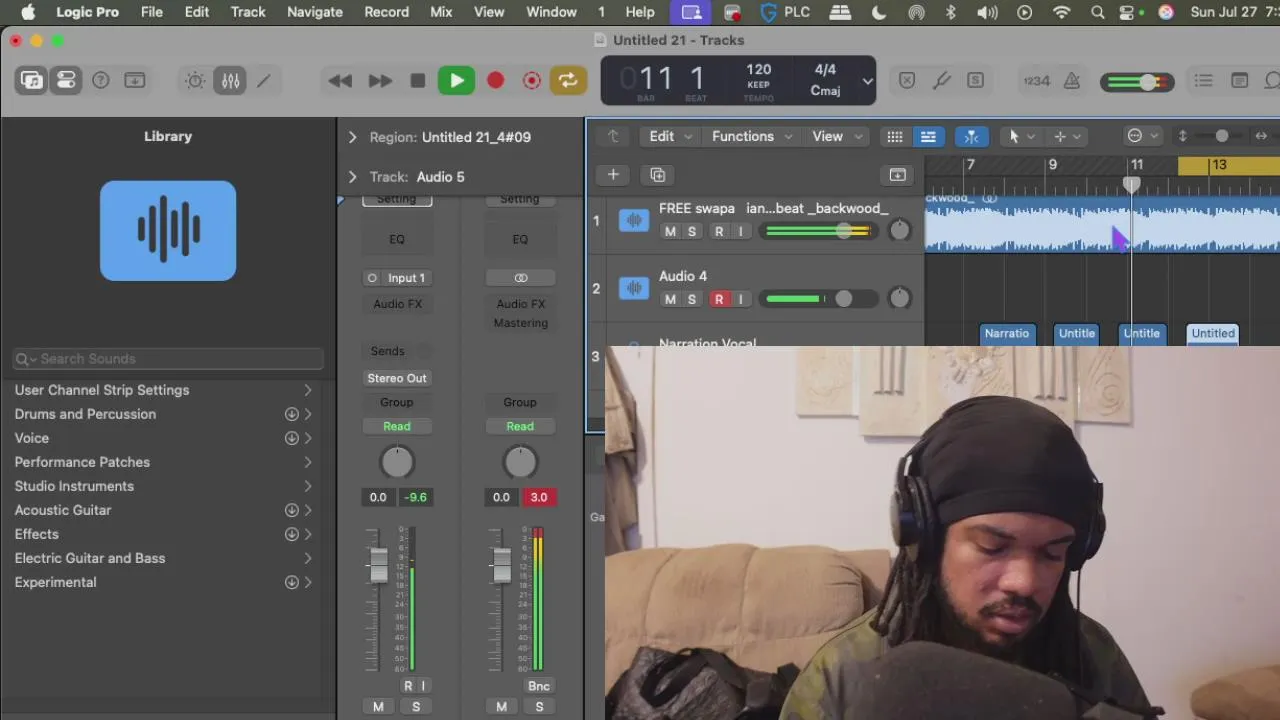
Task: Solo the FREE swapa beat track
Action: [x=691, y=231]
